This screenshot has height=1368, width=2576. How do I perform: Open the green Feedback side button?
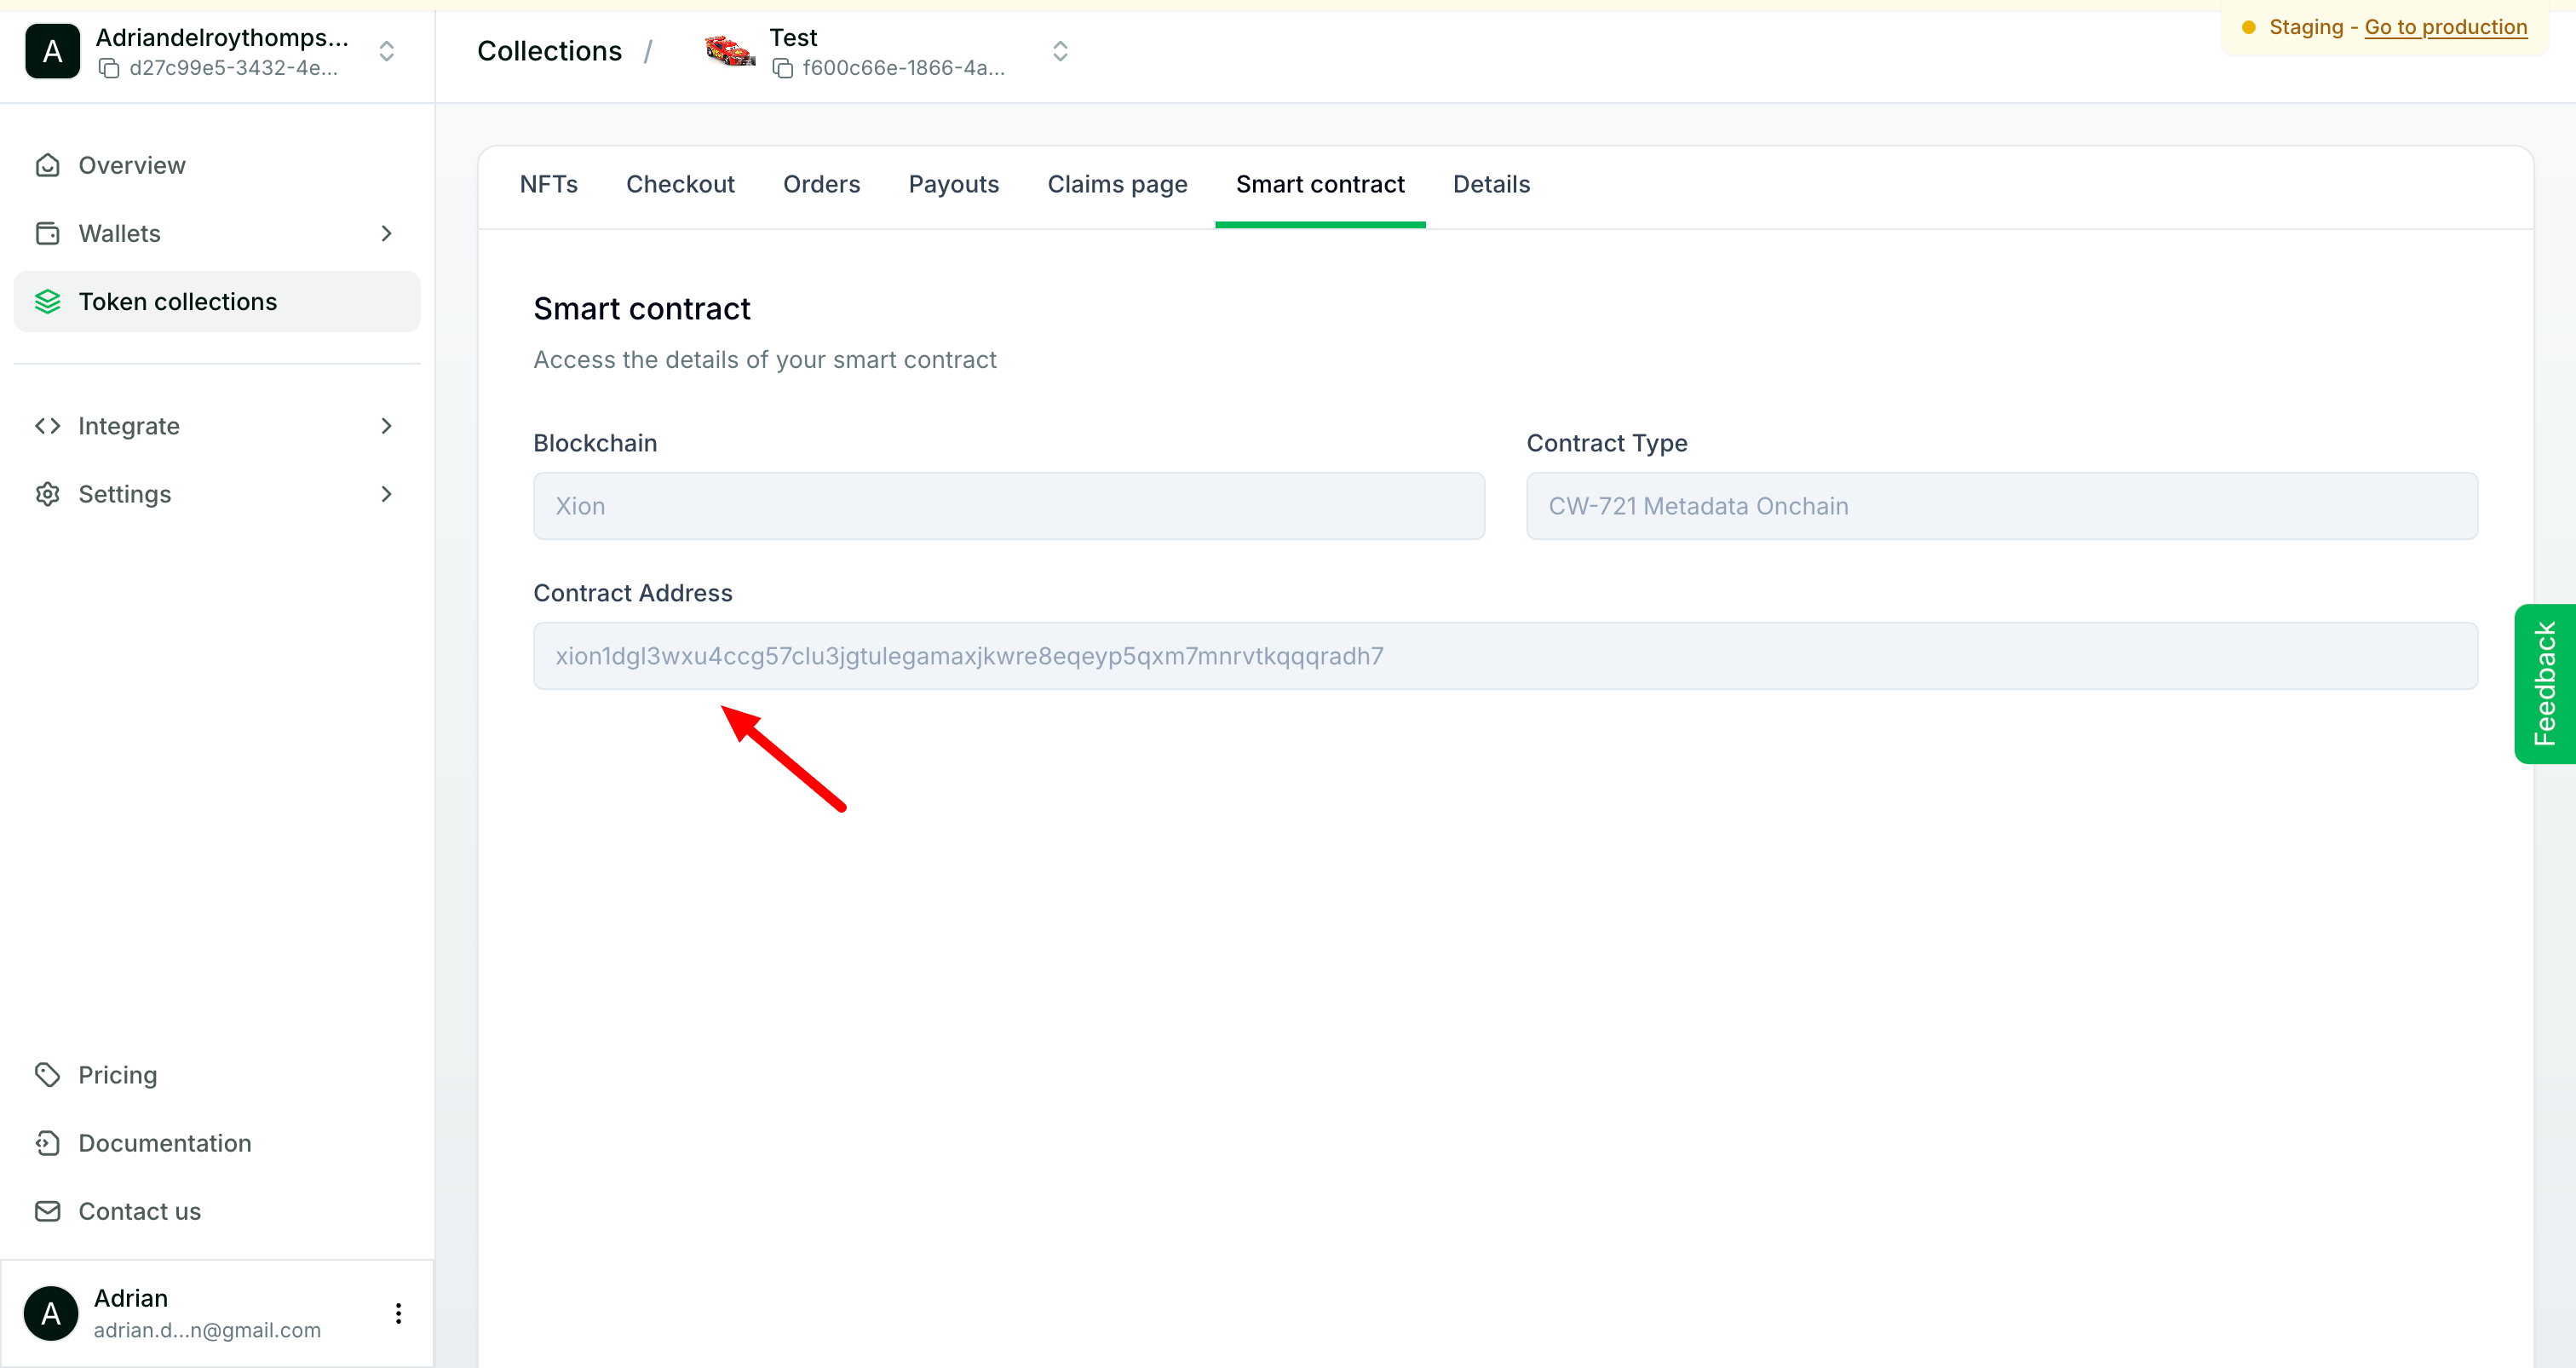pyautogui.click(x=2544, y=684)
